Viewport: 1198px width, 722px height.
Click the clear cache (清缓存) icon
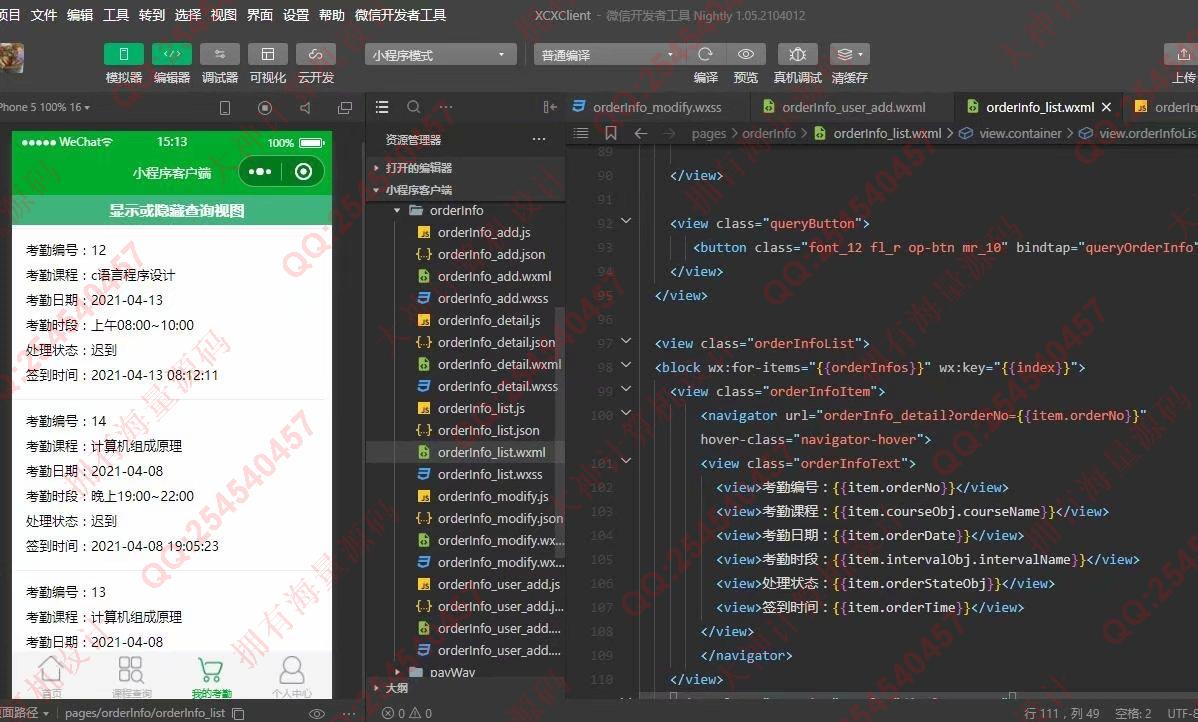pos(849,54)
